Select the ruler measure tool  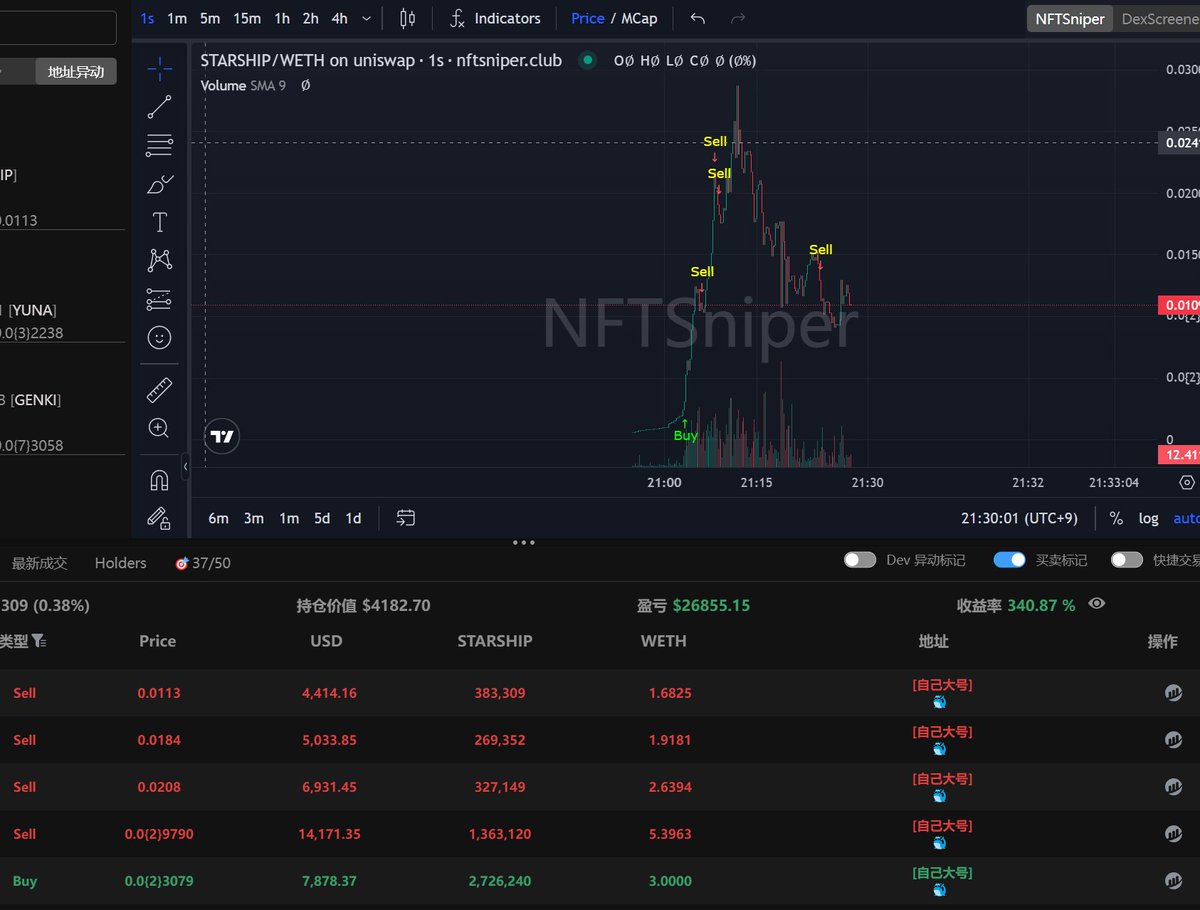click(x=159, y=390)
